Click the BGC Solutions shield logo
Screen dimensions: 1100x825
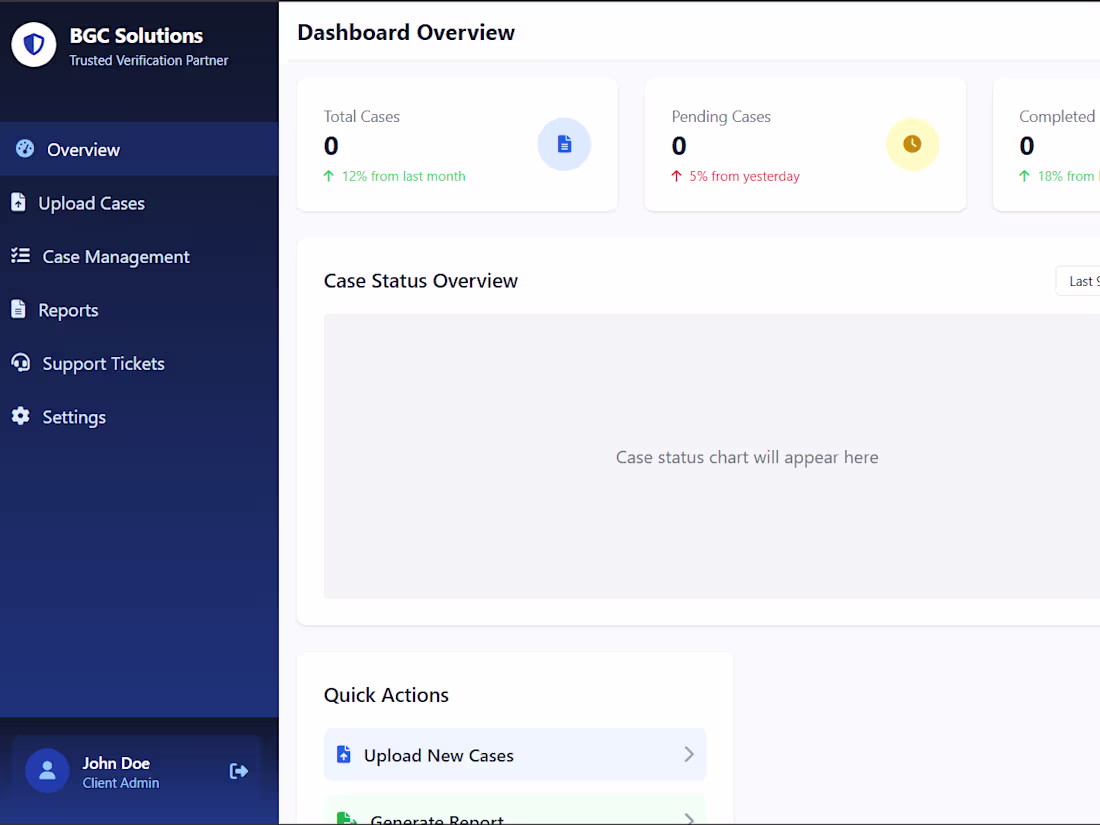(x=33, y=44)
